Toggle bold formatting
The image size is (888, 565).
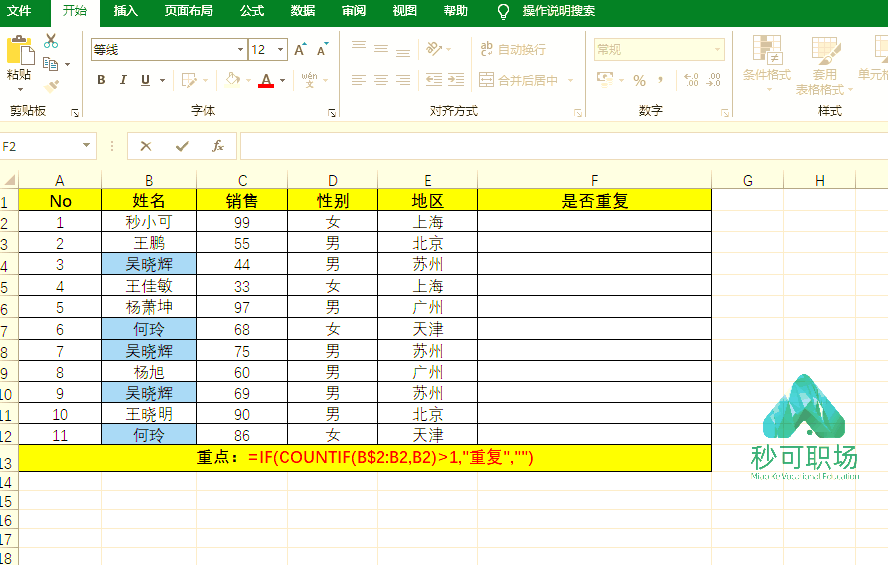tap(101, 80)
